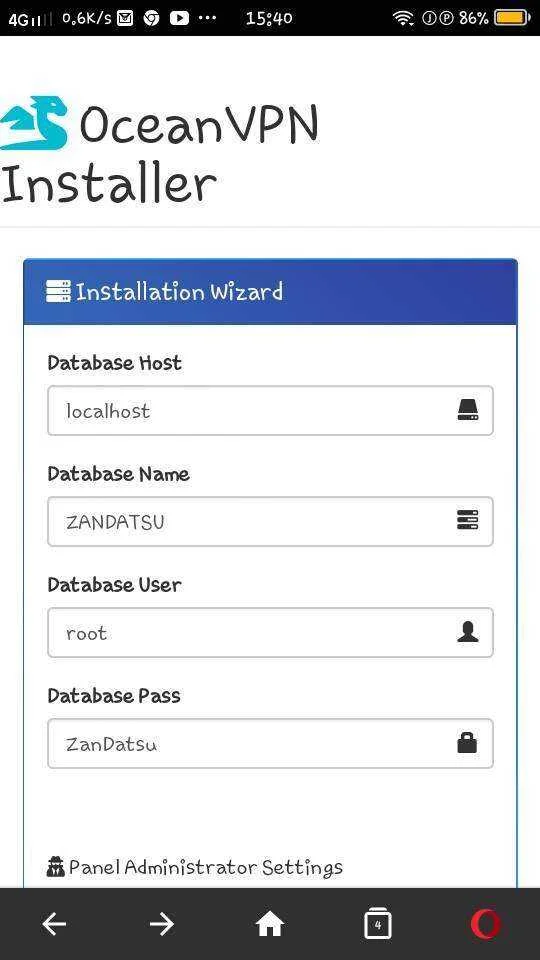Open the tab switcher showing 4 tabs
The width and height of the screenshot is (540, 960).
coord(378,923)
